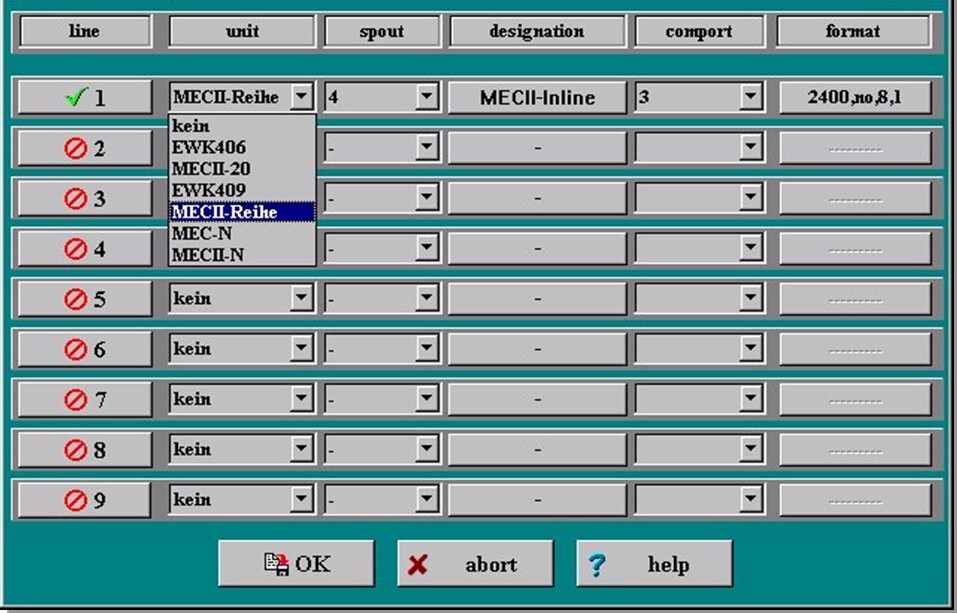Image resolution: width=957 pixels, height=613 pixels.
Task: Open the line 8 unit dropdown
Action: pos(301,449)
